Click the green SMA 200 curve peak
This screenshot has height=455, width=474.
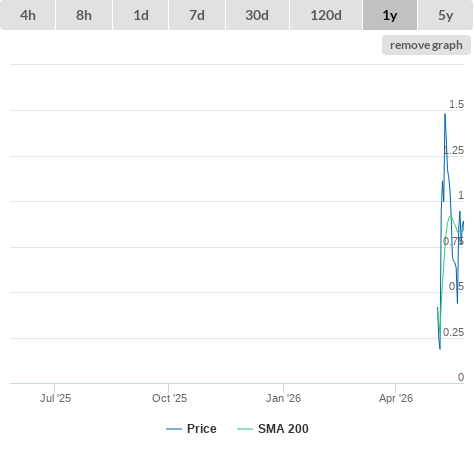451,216
